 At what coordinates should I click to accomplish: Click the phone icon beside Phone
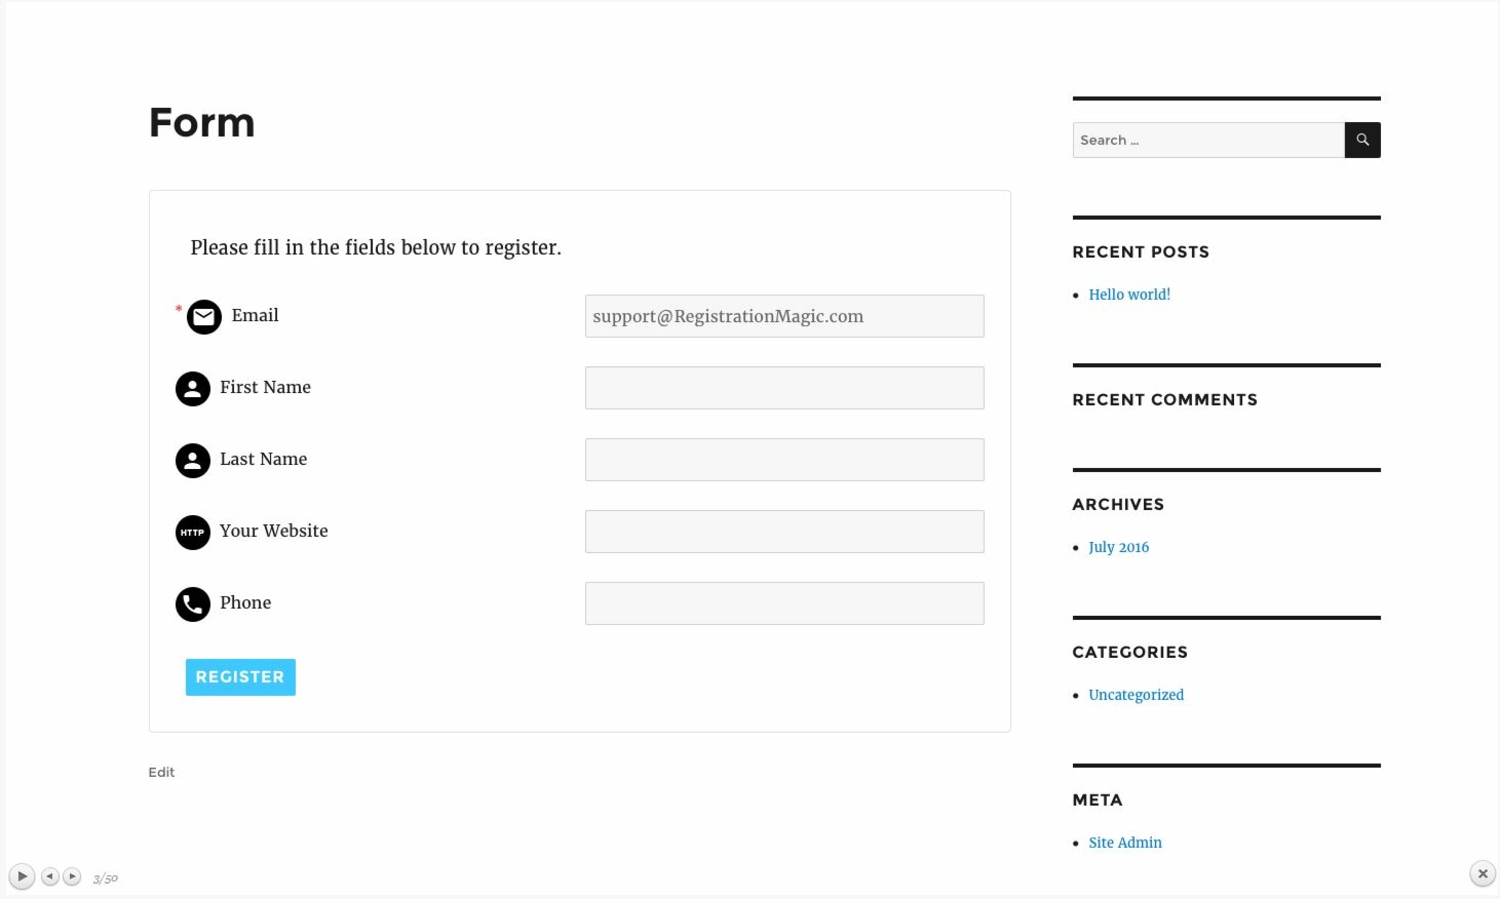[193, 605]
